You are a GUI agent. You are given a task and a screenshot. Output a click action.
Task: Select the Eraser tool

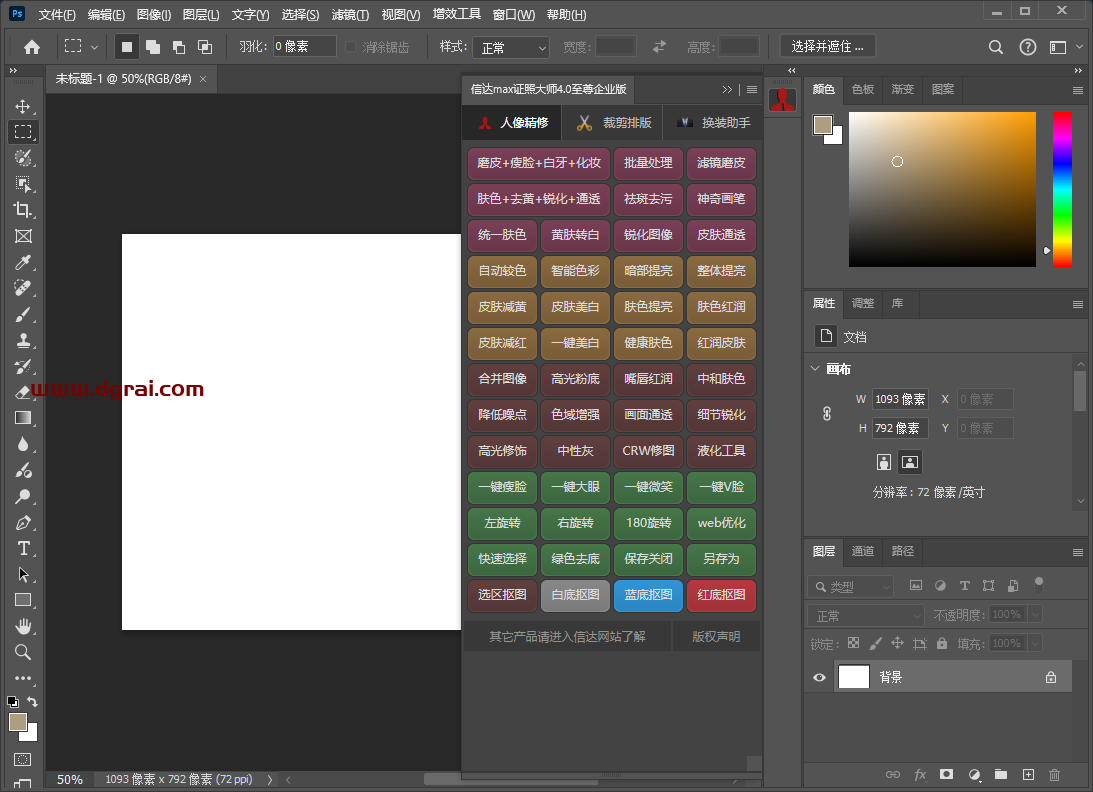pyautogui.click(x=23, y=393)
